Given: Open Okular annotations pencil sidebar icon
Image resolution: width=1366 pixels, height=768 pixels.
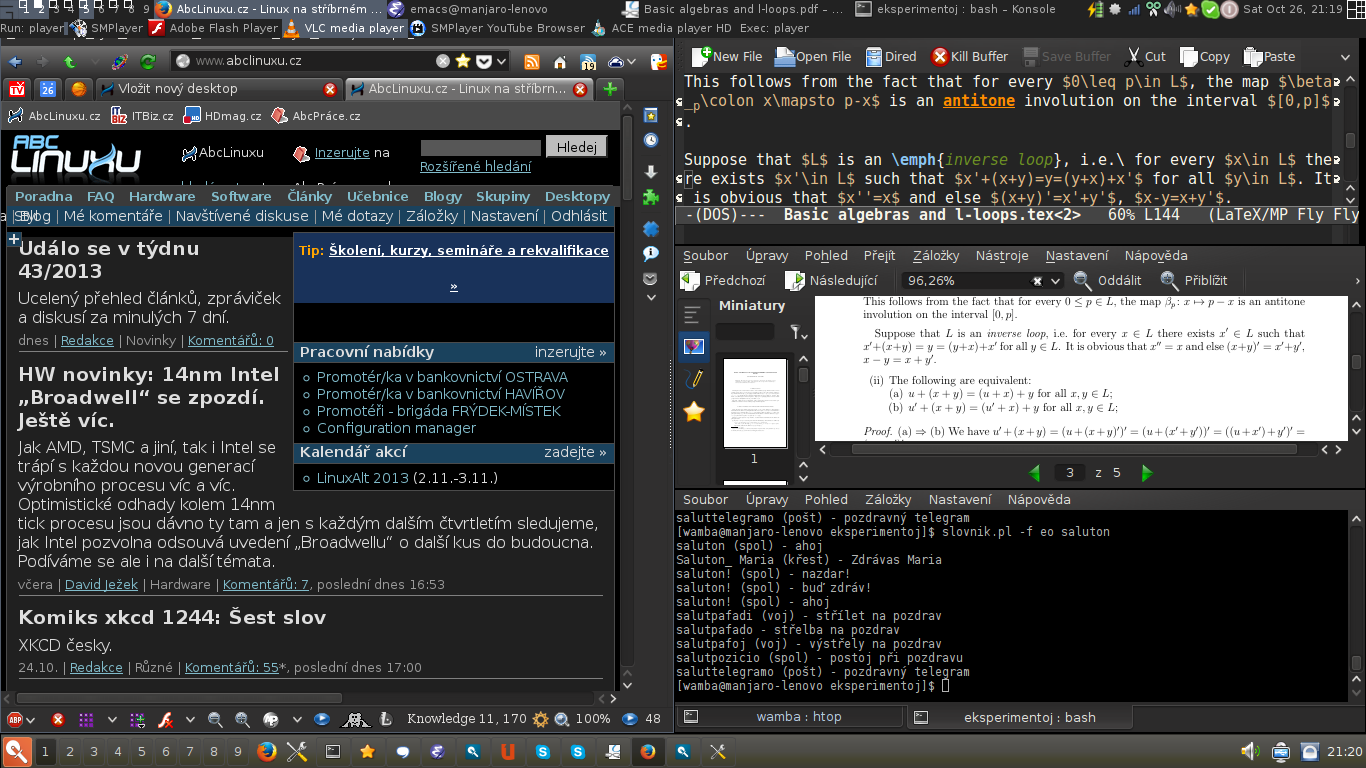Looking at the screenshot, I should (x=693, y=379).
